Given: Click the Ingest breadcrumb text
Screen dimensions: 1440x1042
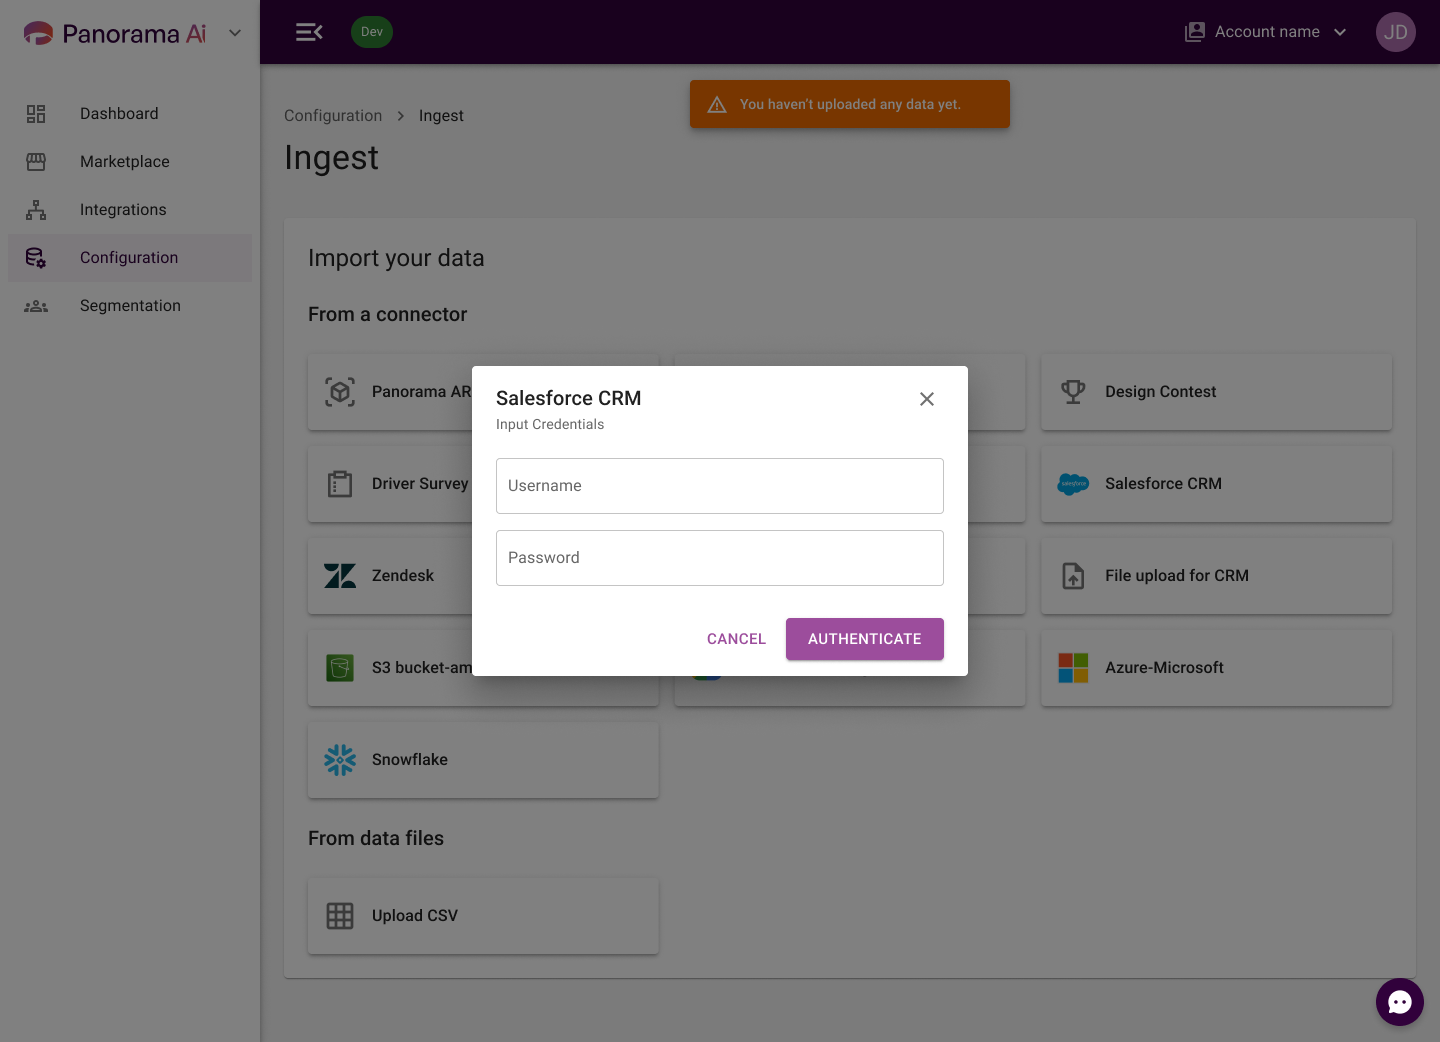Looking at the screenshot, I should (441, 116).
